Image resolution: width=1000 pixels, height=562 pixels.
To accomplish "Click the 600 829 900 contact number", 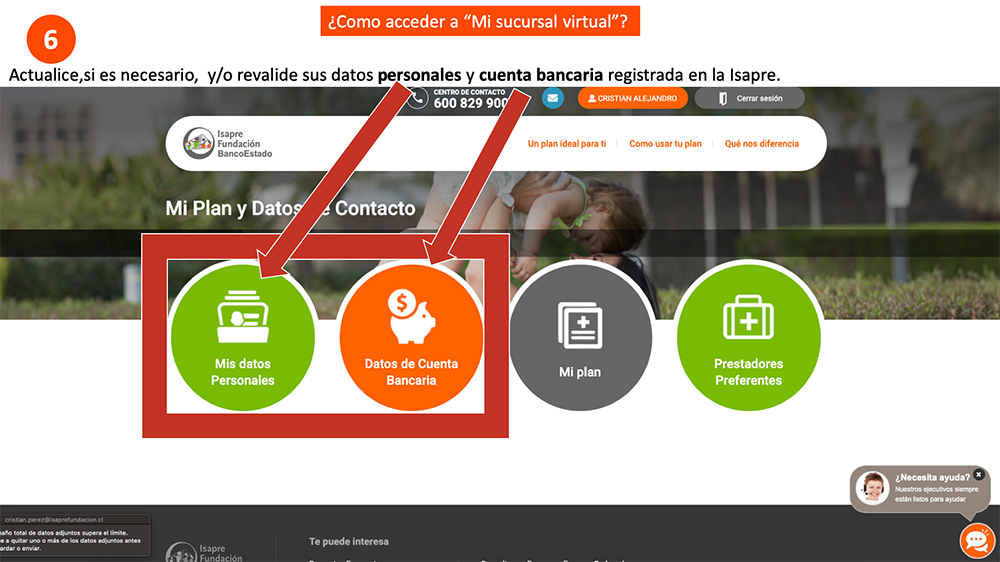I will (471, 103).
